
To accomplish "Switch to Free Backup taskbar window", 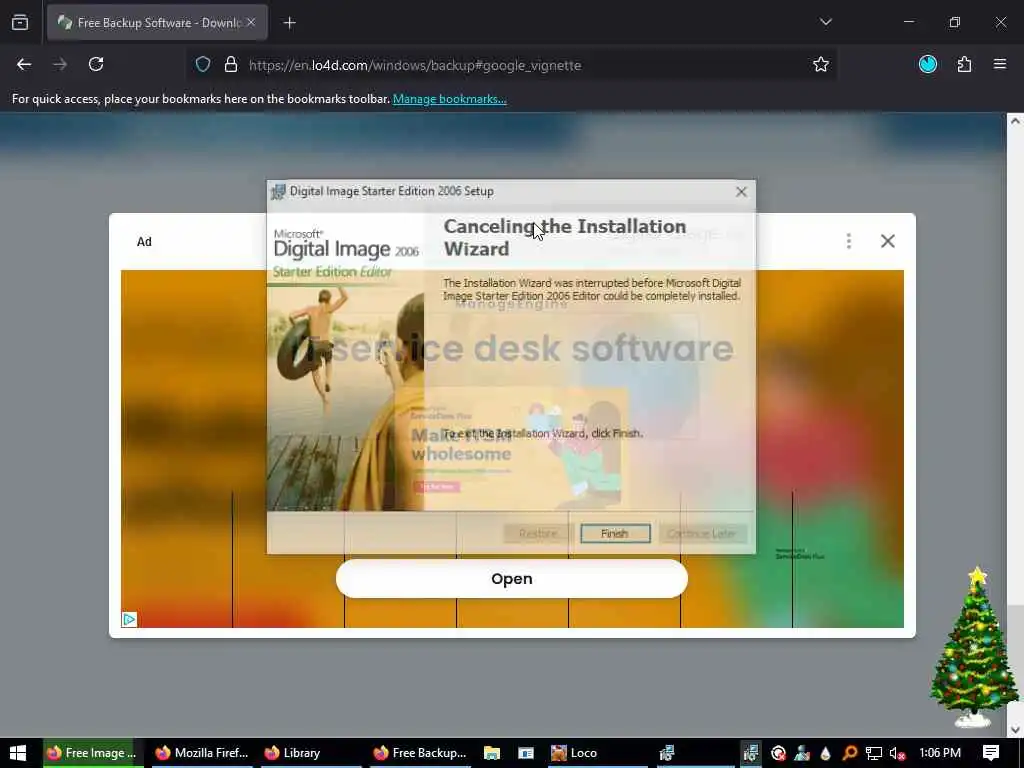I will [419, 752].
